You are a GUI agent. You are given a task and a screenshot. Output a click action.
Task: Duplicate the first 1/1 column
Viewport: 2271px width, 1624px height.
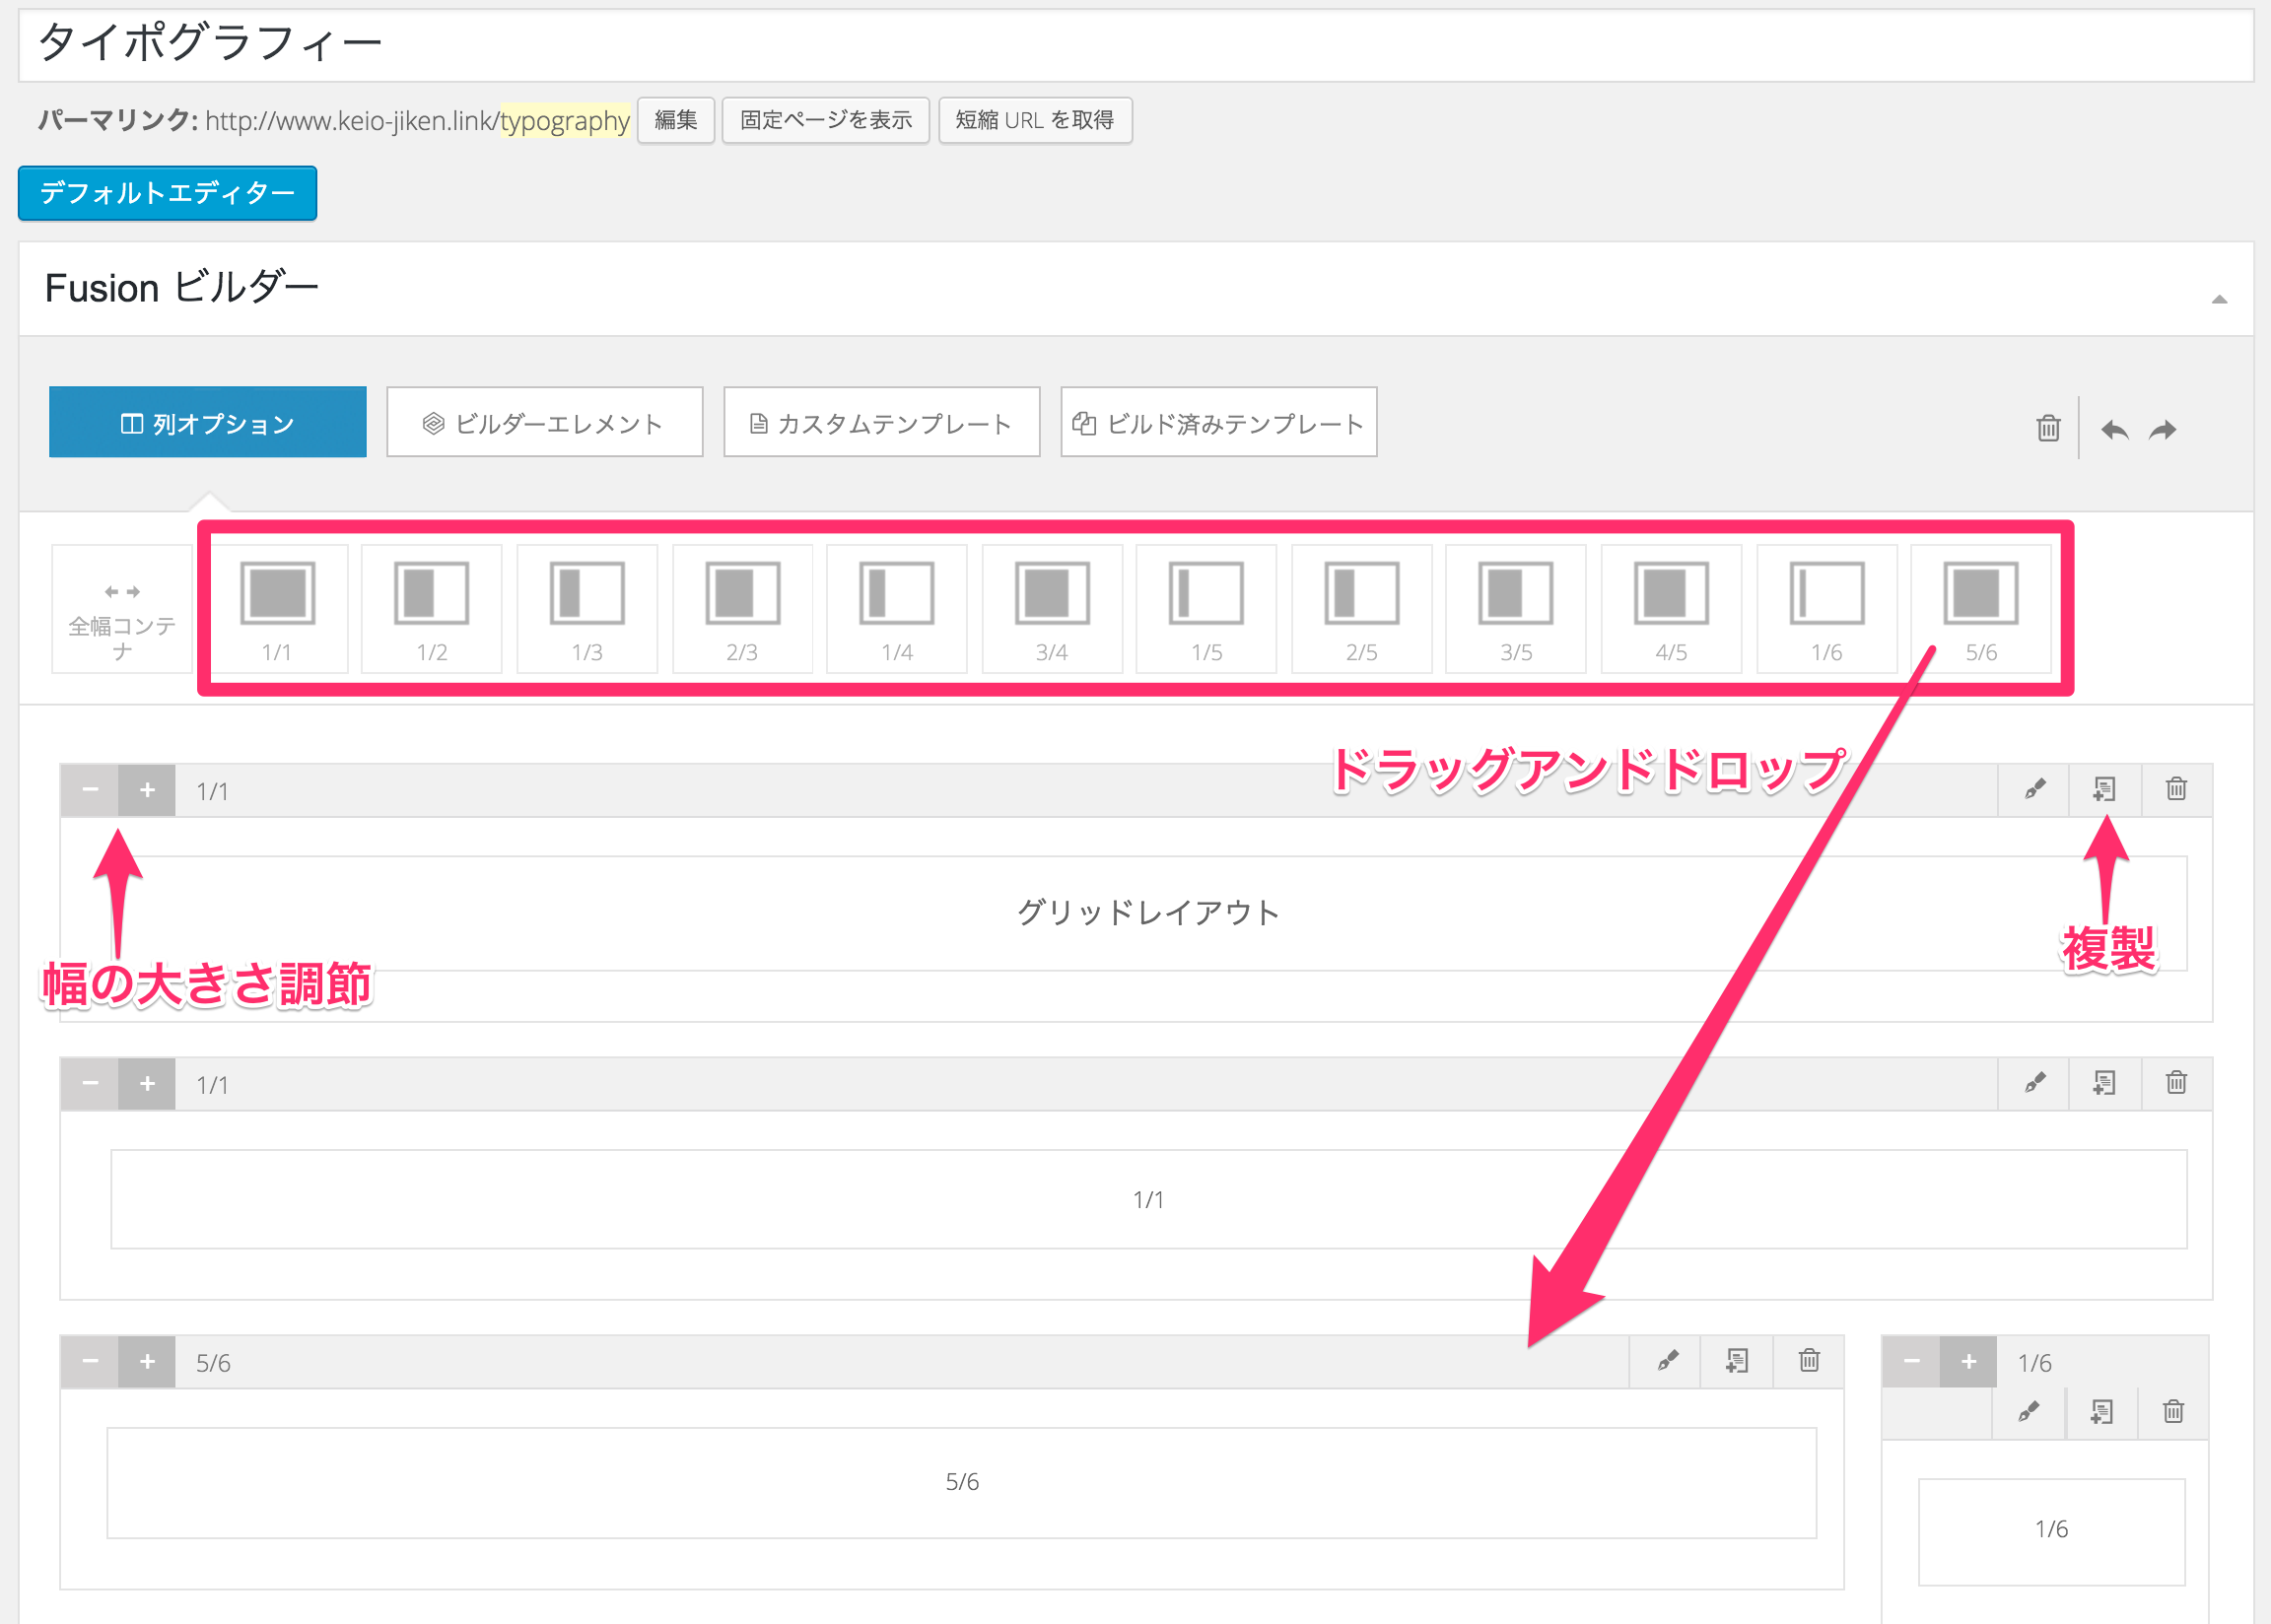pos(2104,790)
